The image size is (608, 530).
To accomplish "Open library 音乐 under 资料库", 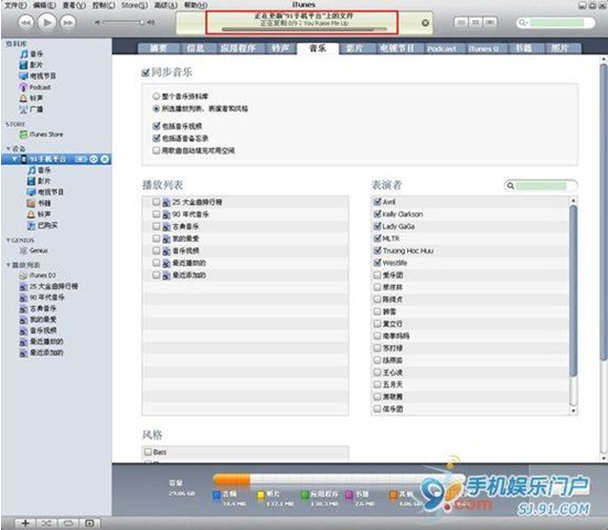I will click(x=32, y=54).
